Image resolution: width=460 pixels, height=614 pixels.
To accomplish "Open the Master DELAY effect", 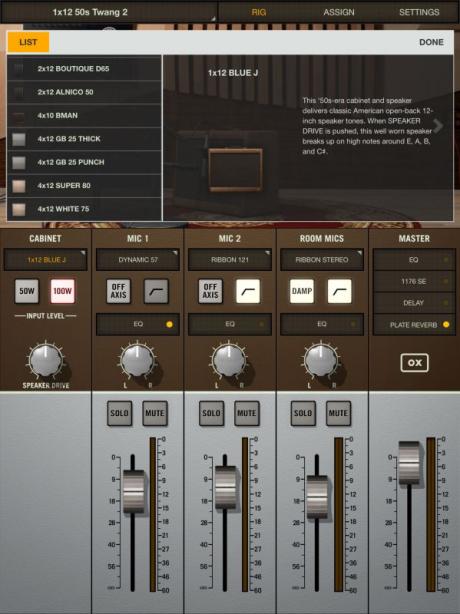I will (414, 303).
